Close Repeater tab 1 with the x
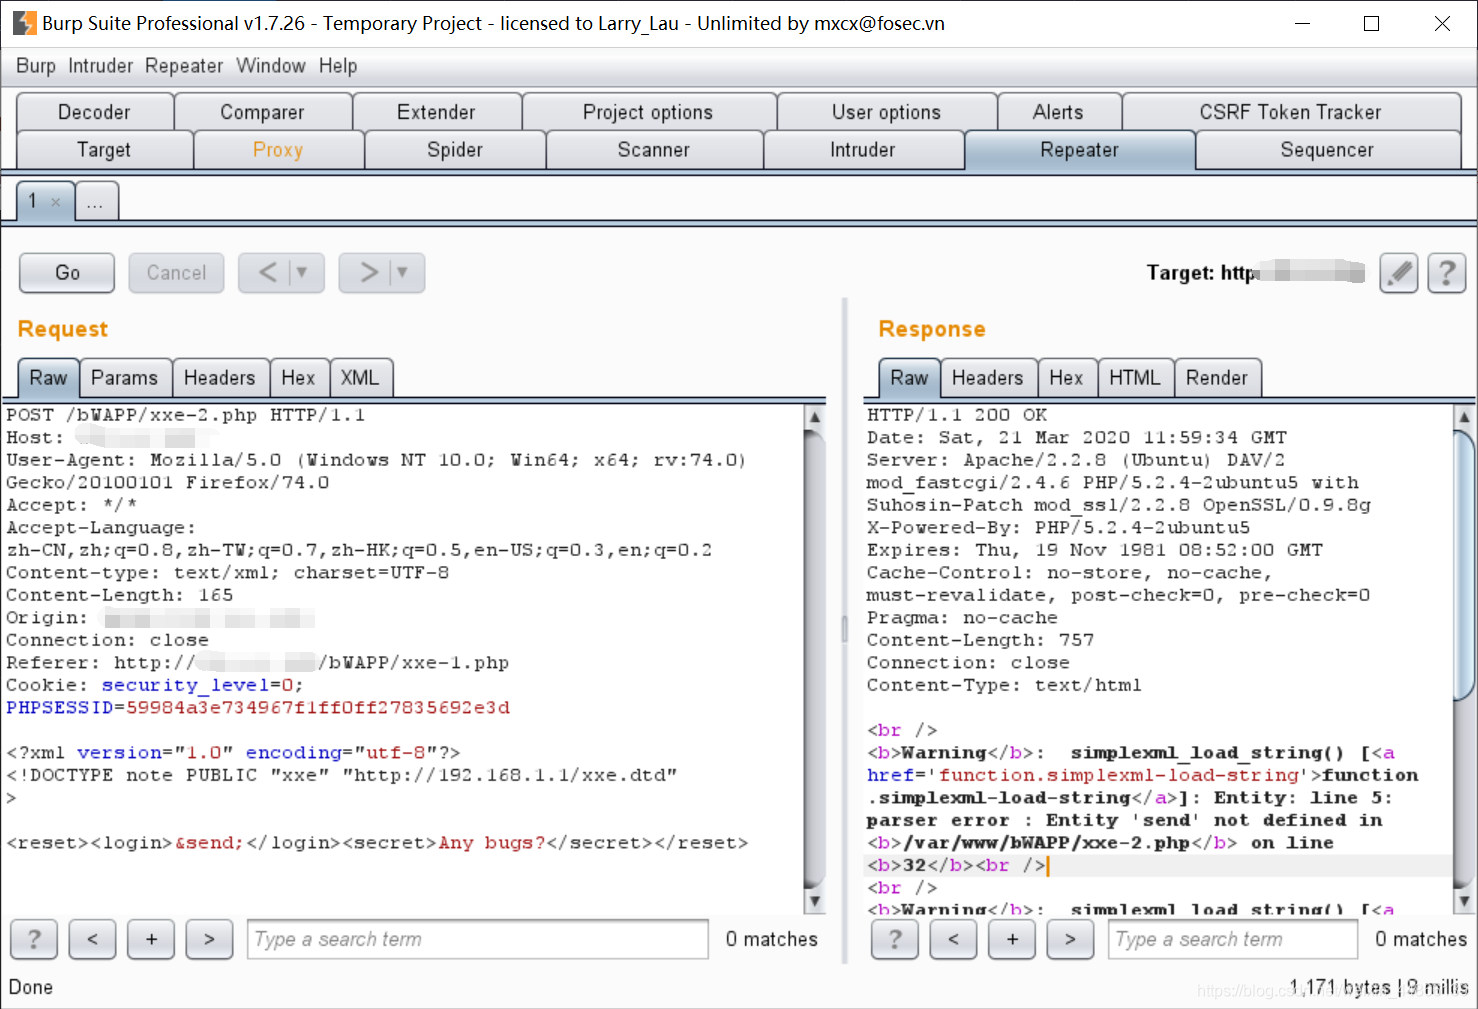This screenshot has width=1478, height=1009. point(56,202)
